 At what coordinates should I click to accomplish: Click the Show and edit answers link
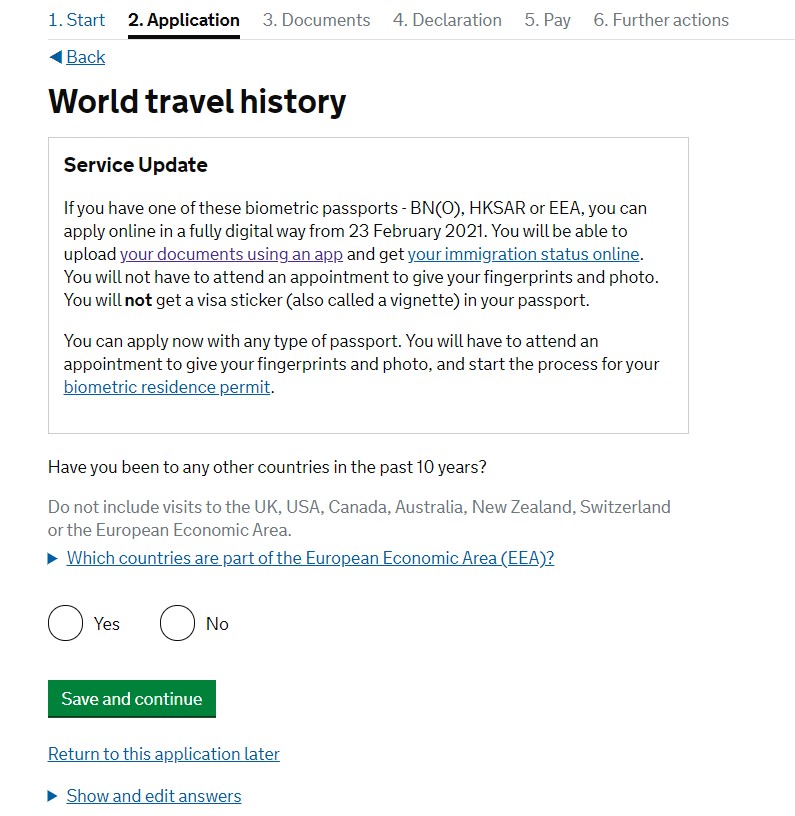click(x=154, y=796)
